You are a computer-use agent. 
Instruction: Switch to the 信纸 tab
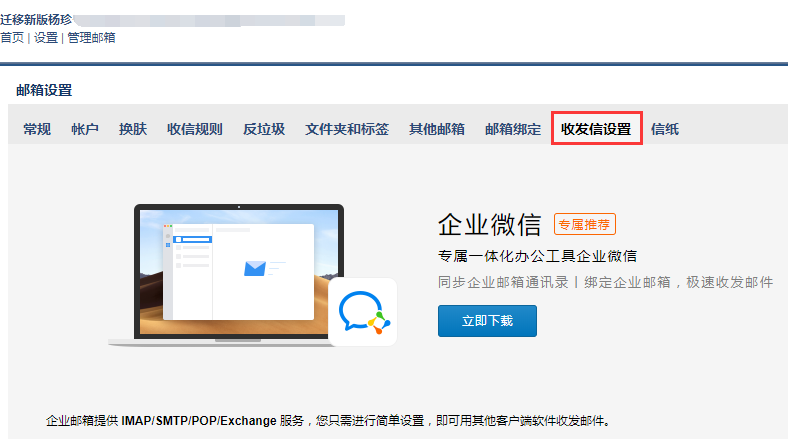(665, 129)
